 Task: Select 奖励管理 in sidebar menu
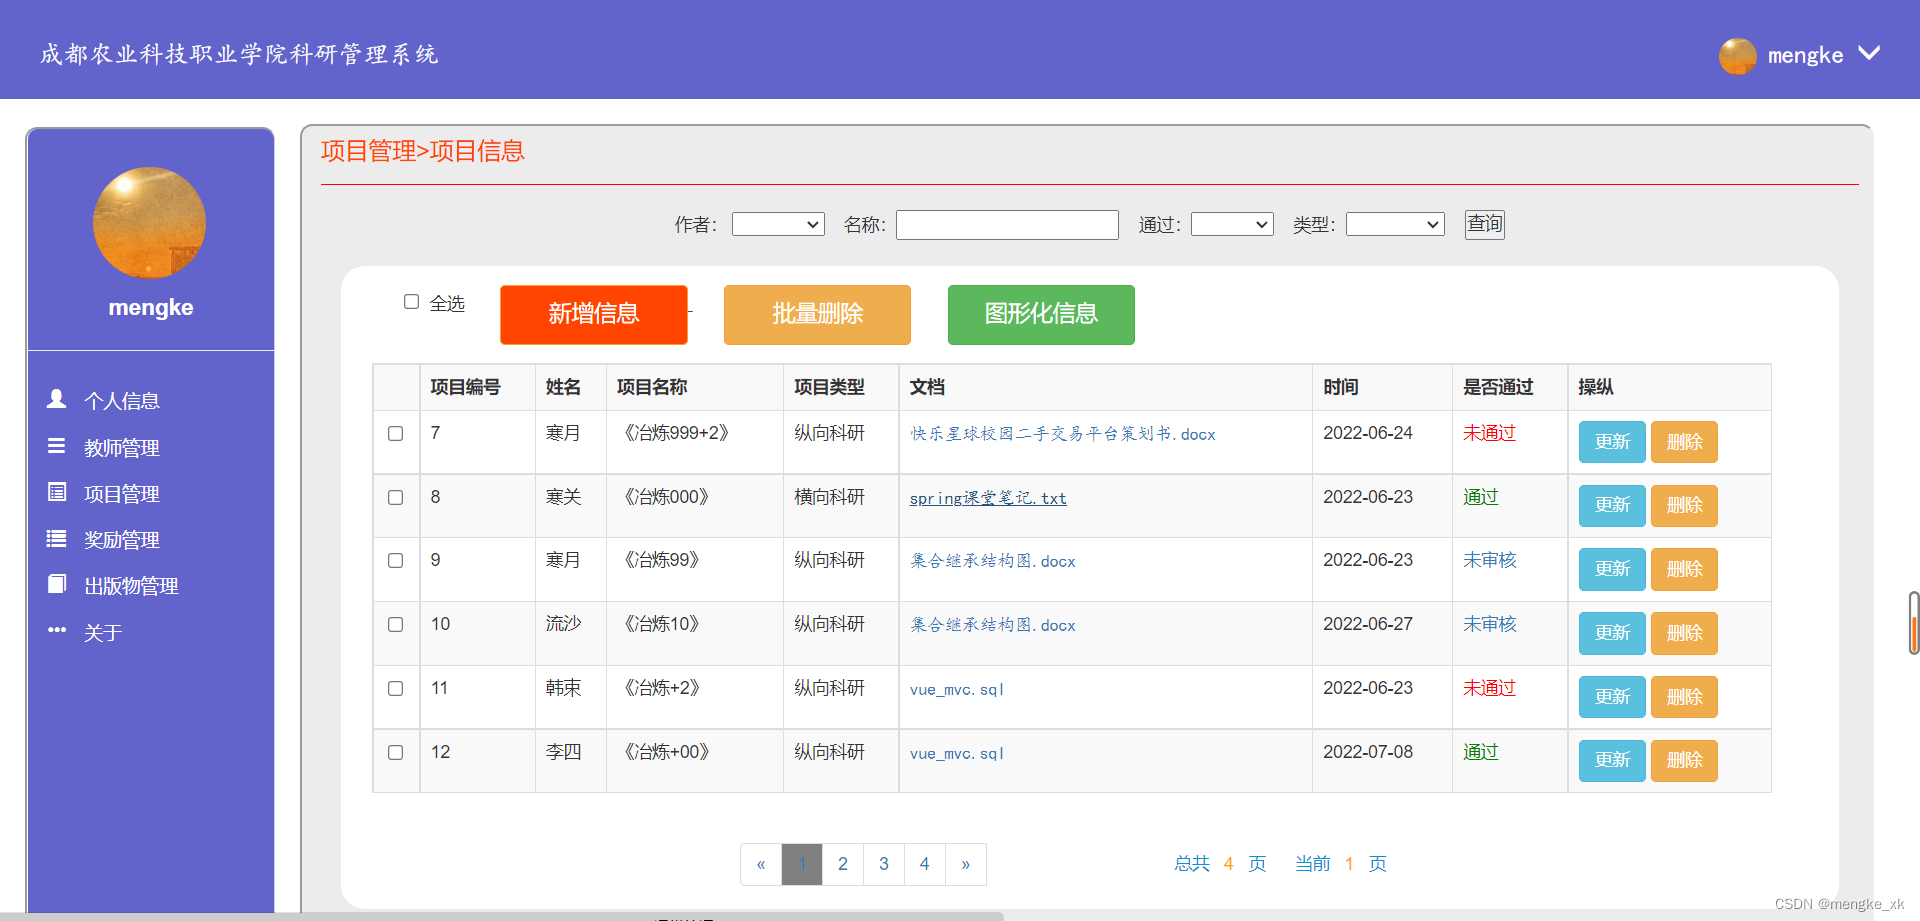point(121,539)
